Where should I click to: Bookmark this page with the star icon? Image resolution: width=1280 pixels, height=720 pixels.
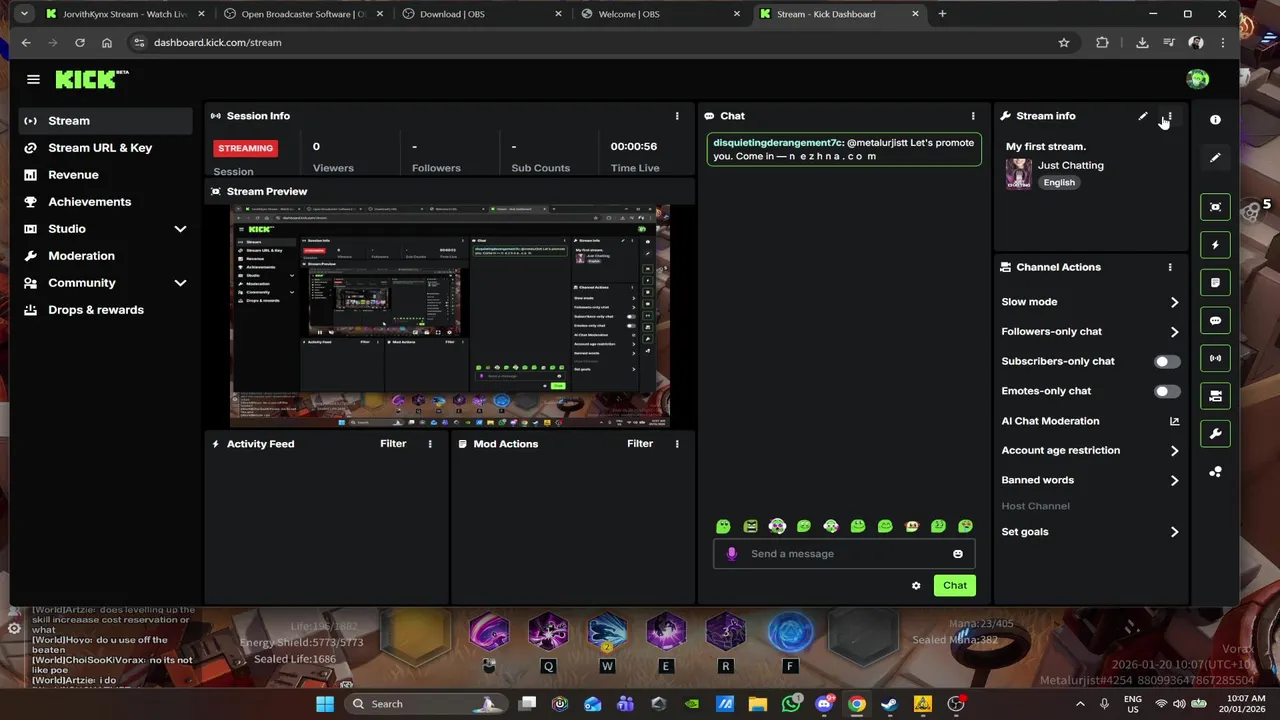tap(1064, 42)
